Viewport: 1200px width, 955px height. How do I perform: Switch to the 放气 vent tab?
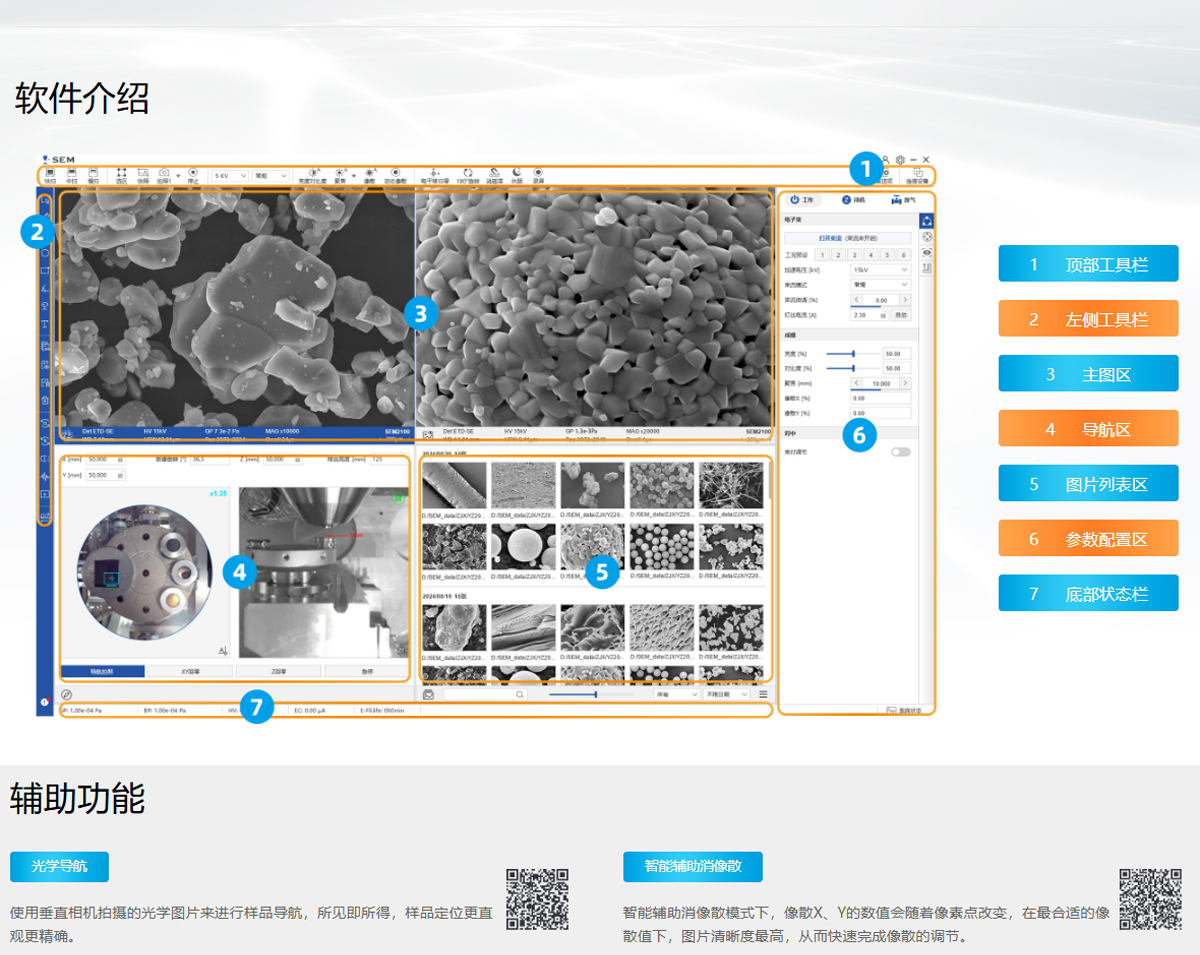point(902,200)
